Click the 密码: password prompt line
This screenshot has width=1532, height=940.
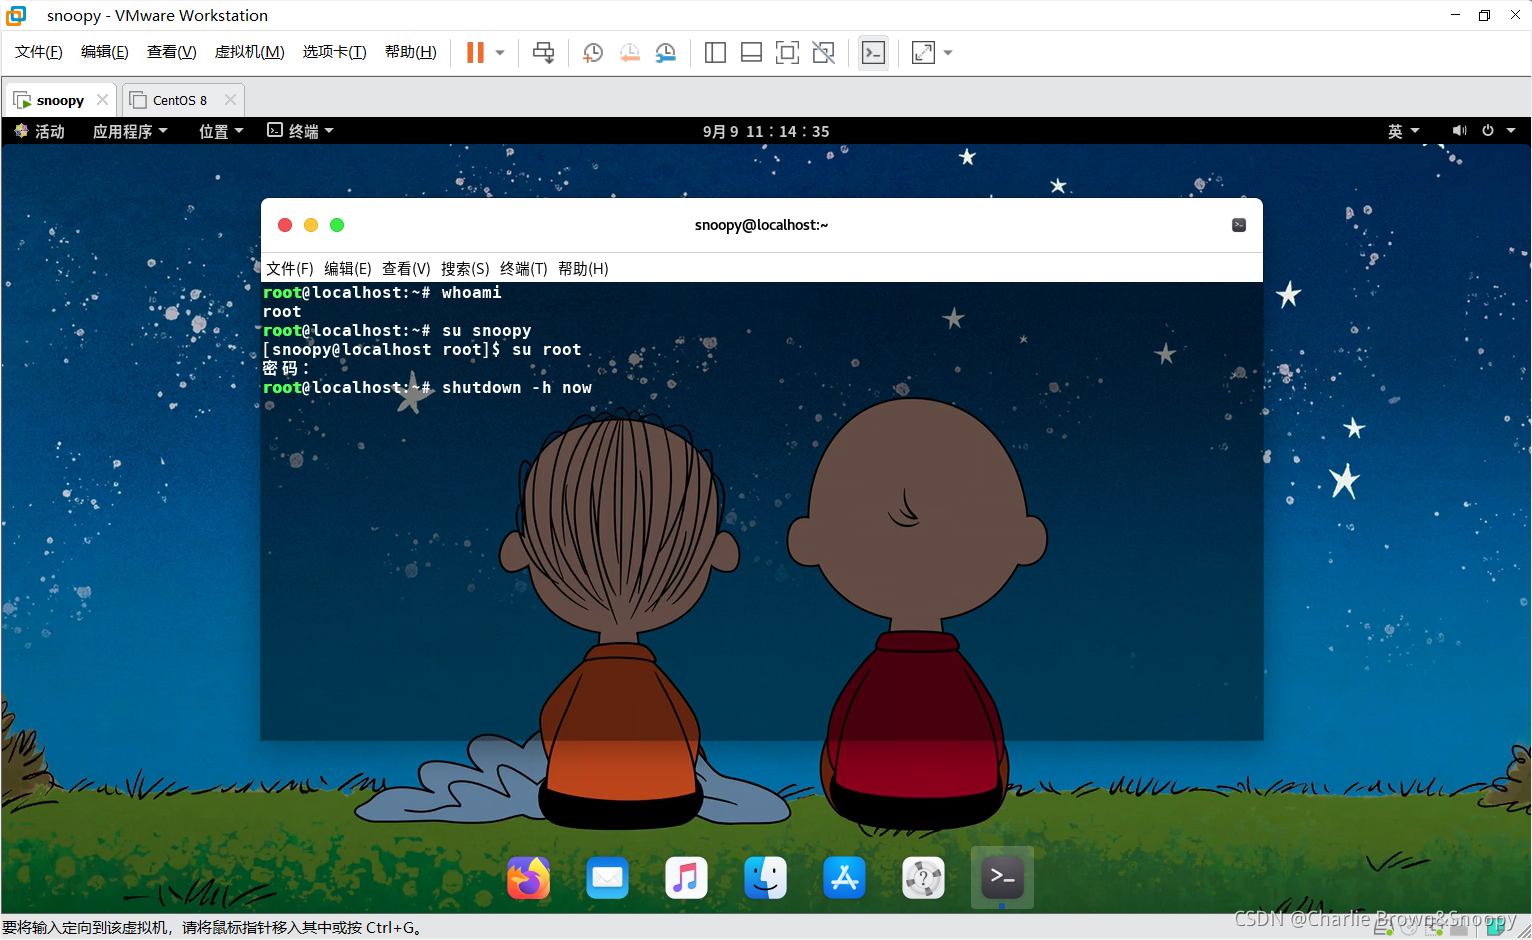[x=286, y=369]
